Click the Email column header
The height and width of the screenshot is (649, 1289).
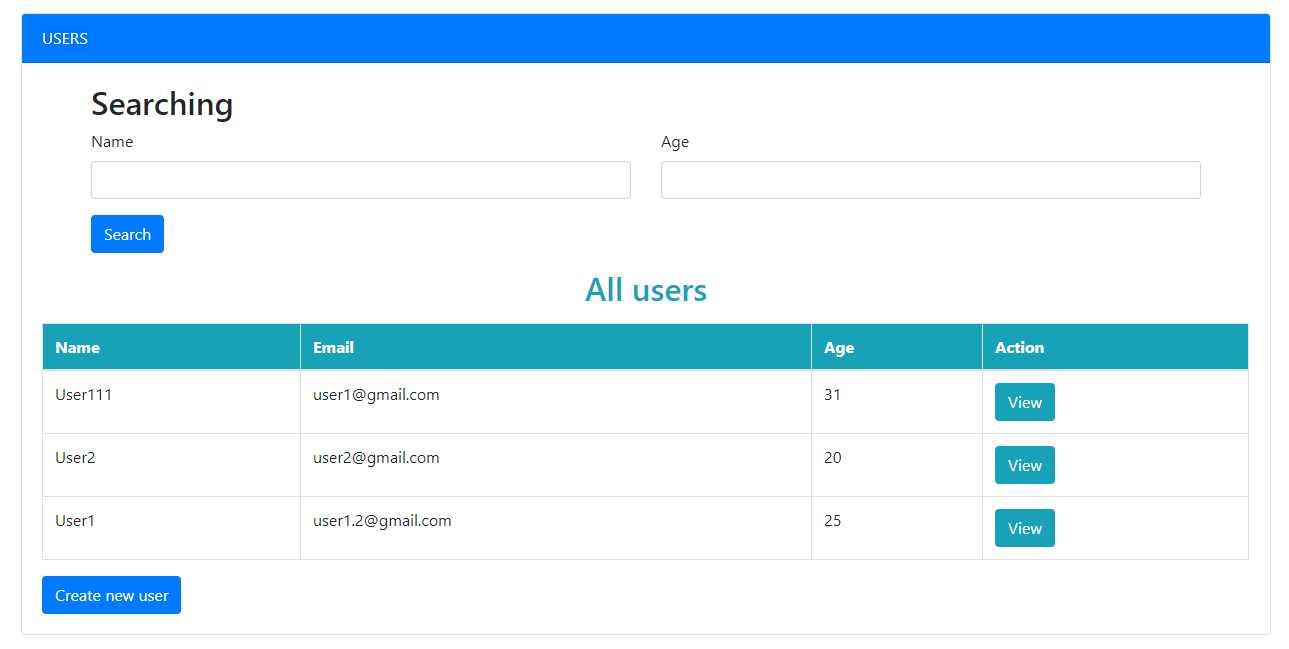(x=333, y=348)
